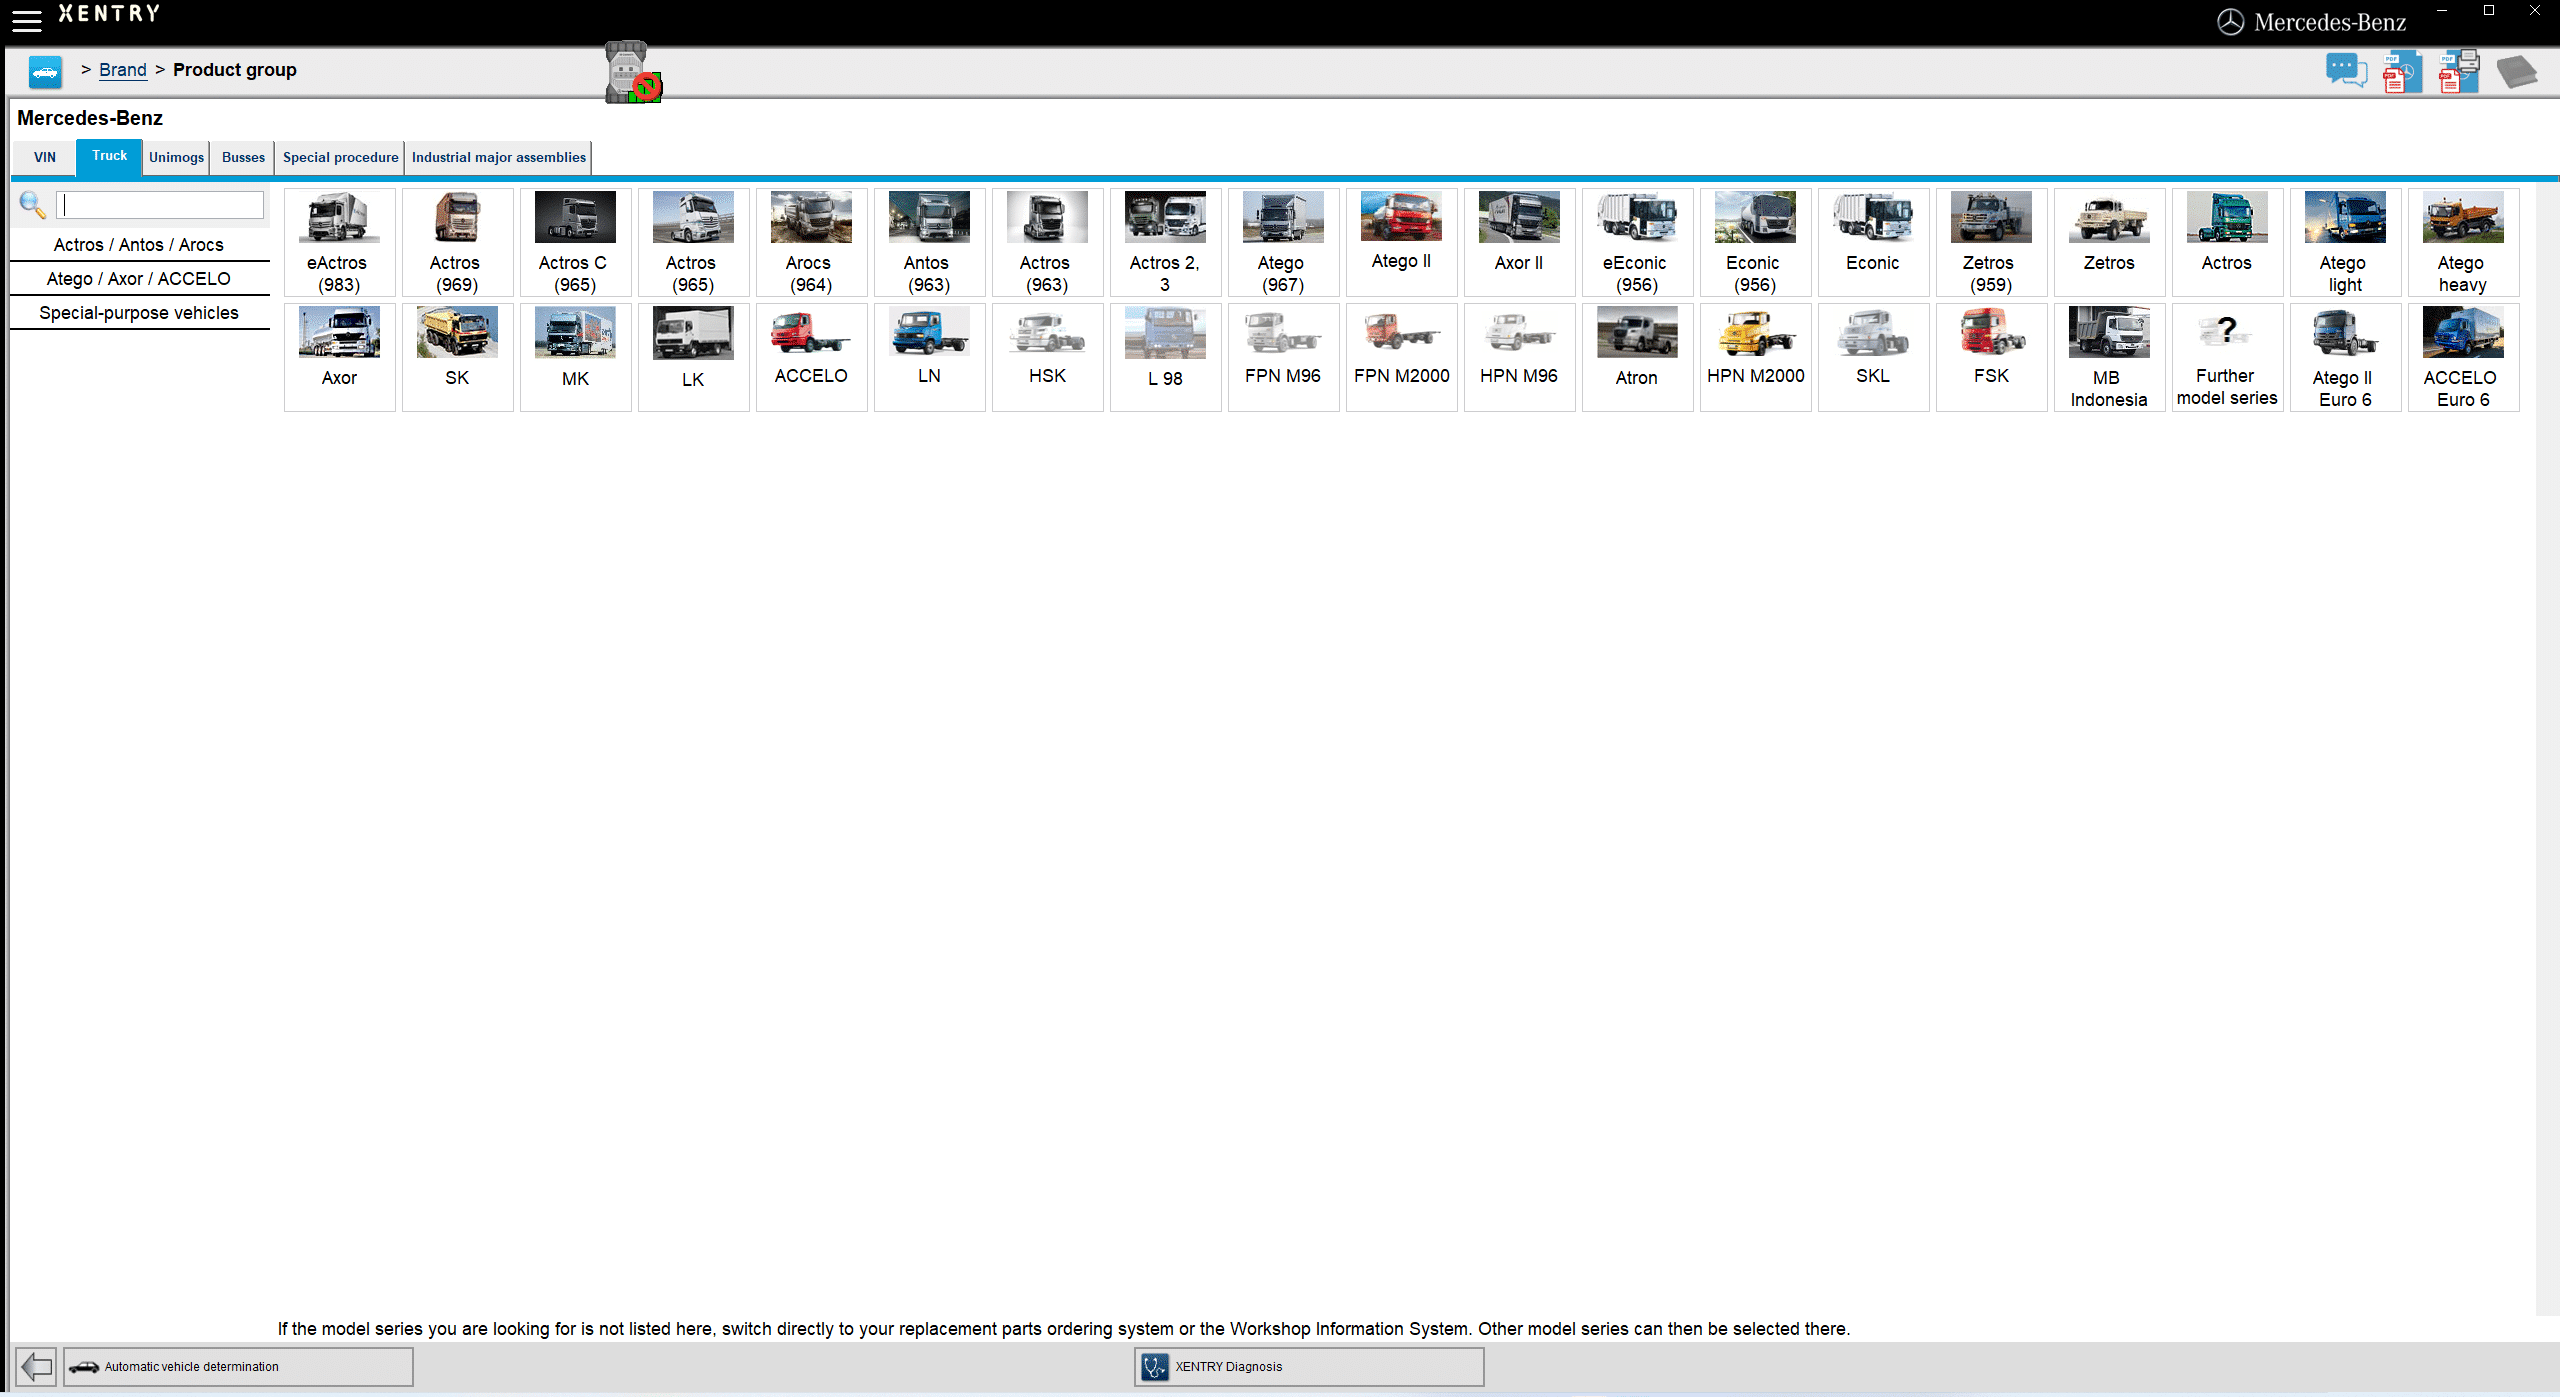Select the MB Indonesia model
This screenshot has height=1397, width=2560.
[2109, 357]
